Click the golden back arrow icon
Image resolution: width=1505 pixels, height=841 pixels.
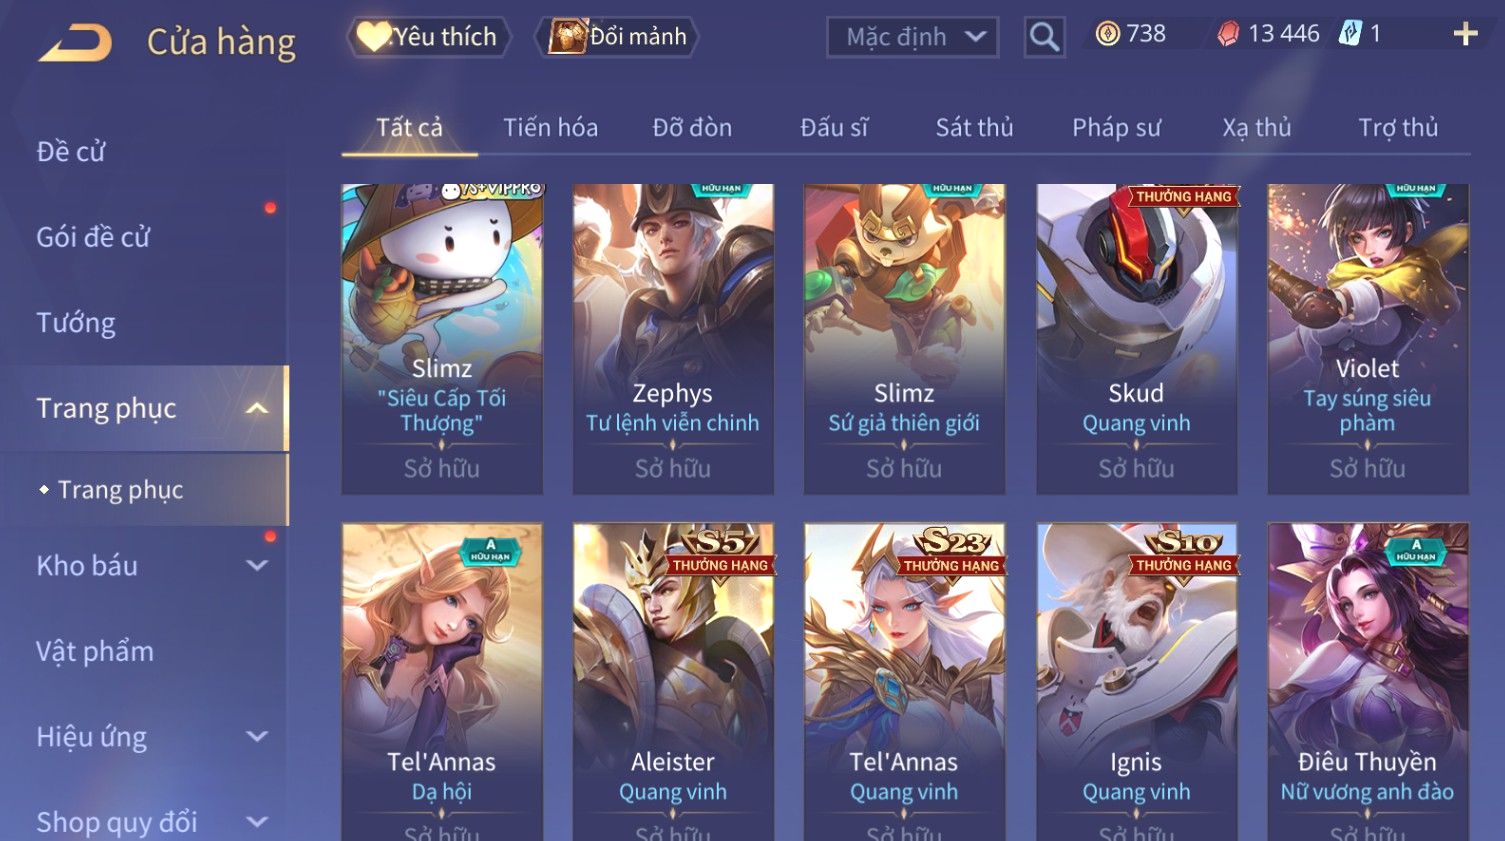(75, 43)
